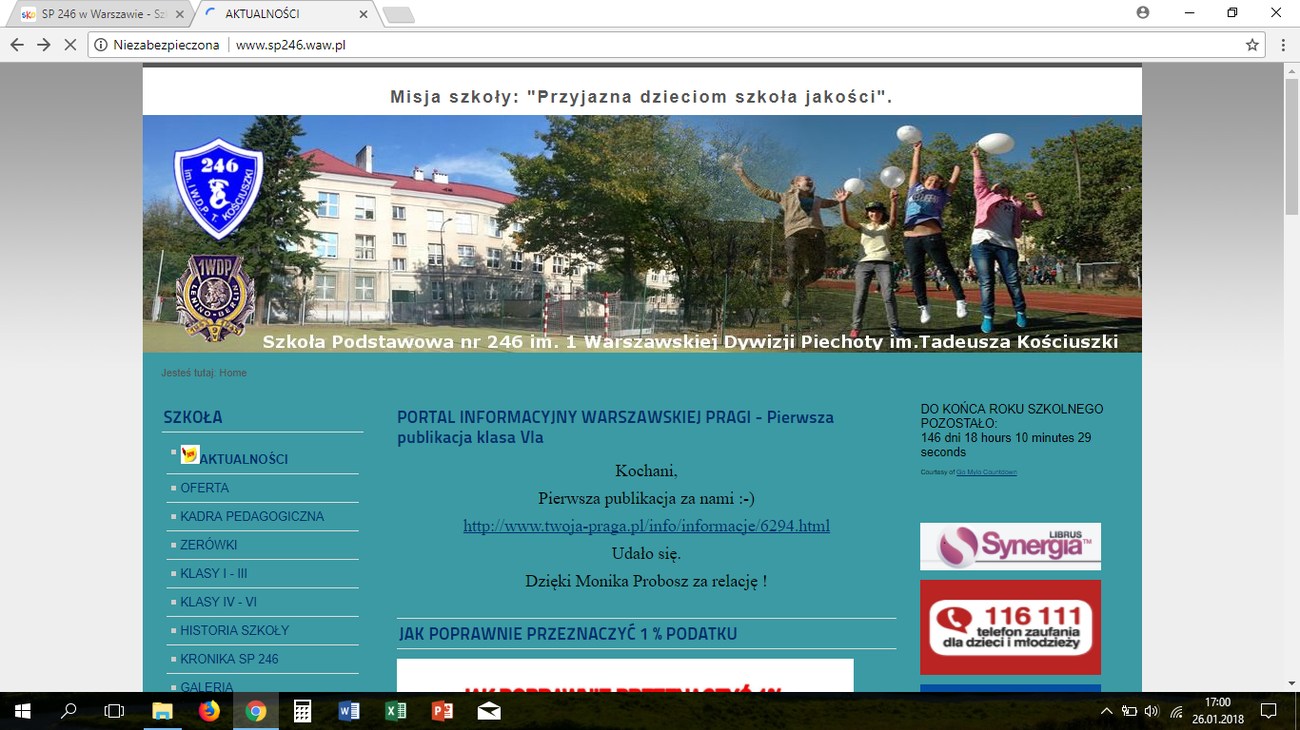The width and height of the screenshot is (1300, 730).
Task: Open KLASY IV - VI menu item
Action: click(219, 602)
